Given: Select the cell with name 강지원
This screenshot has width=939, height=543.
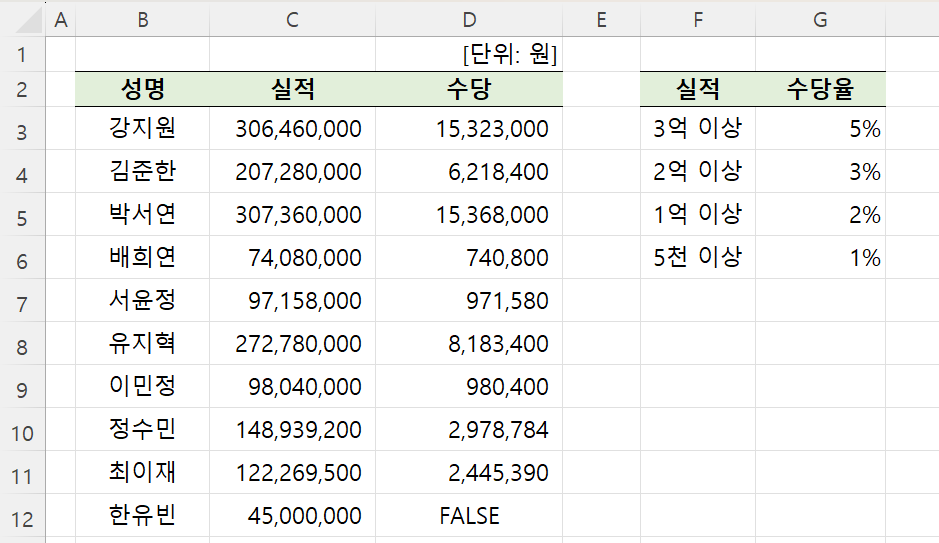Looking at the screenshot, I should [x=143, y=128].
